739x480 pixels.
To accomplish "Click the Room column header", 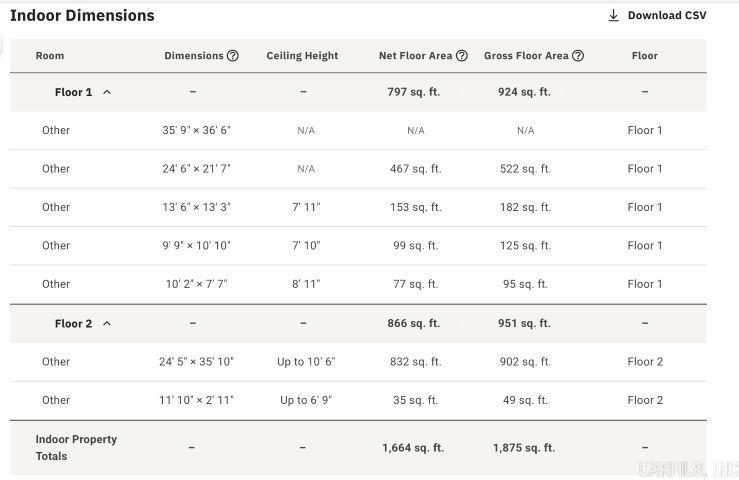I will click(50, 56).
